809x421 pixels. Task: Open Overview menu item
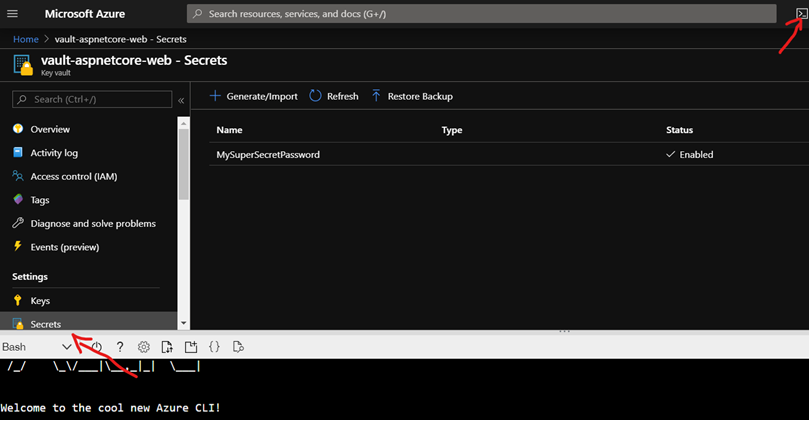coord(50,129)
